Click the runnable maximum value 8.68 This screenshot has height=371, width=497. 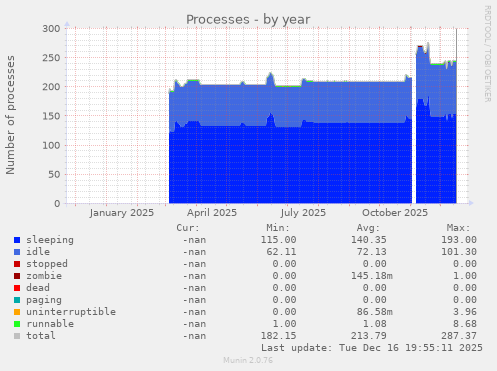tap(465, 324)
